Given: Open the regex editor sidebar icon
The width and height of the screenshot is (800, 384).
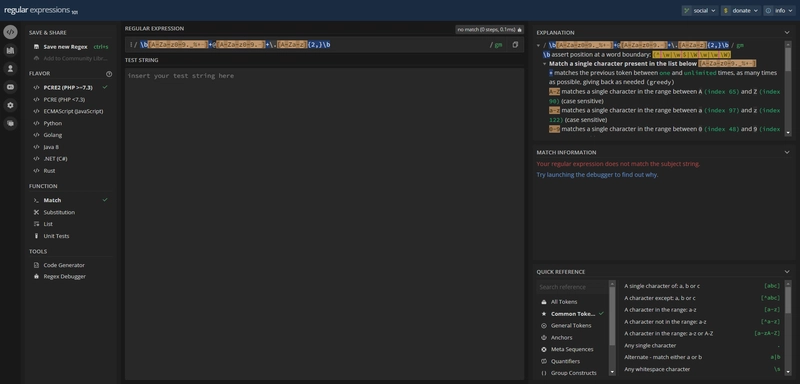Looking at the screenshot, I should [x=10, y=32].
